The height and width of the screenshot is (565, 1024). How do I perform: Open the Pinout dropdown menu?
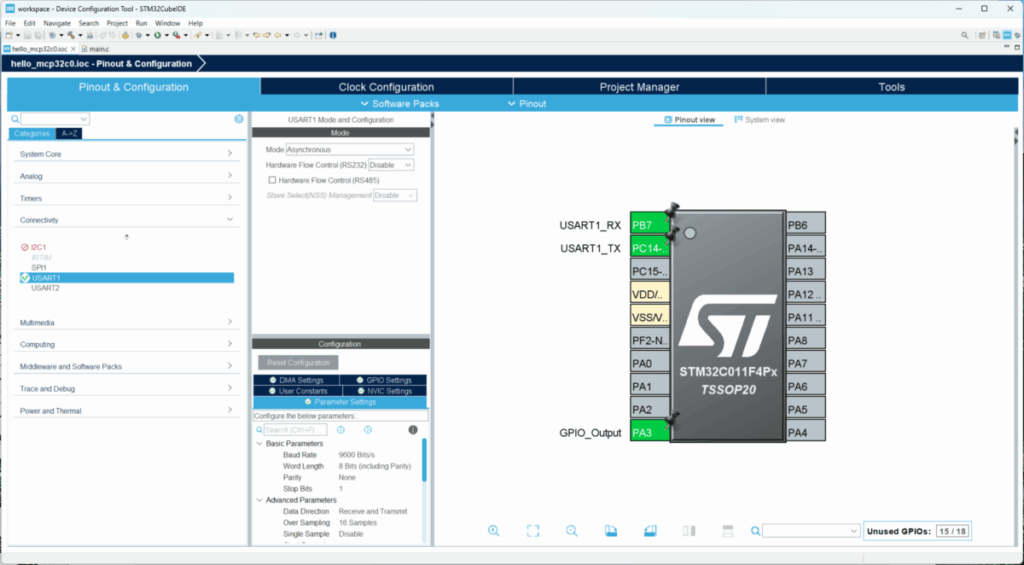point(527,104)
